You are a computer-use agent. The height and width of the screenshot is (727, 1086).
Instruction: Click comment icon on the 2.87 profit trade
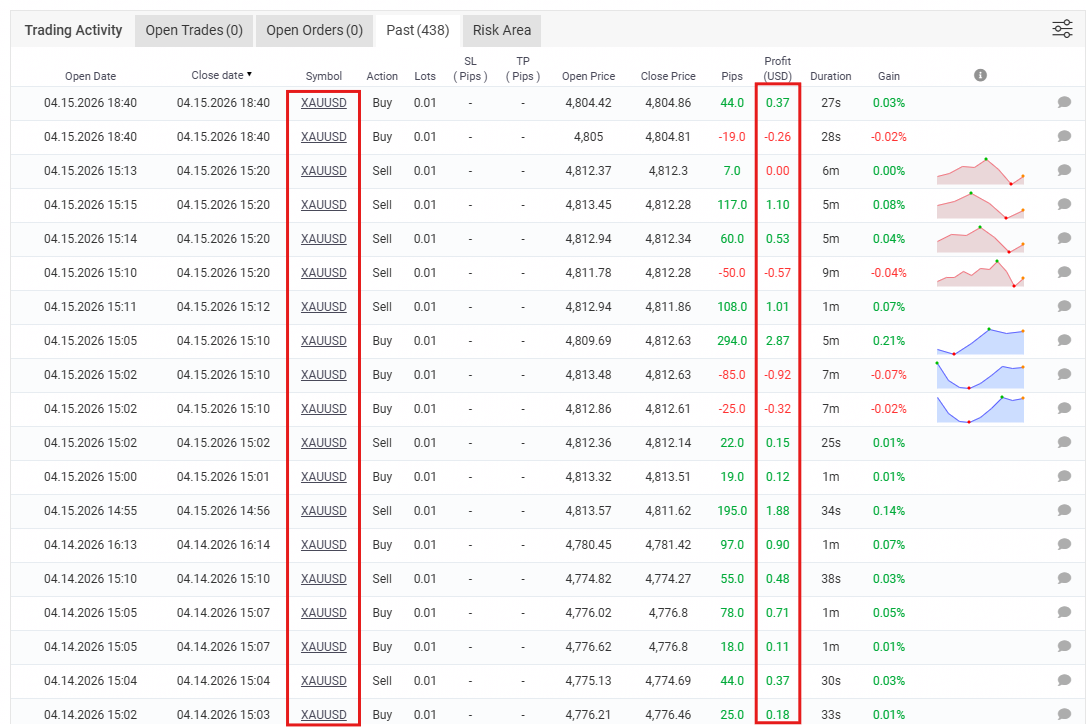(1064, 340)
